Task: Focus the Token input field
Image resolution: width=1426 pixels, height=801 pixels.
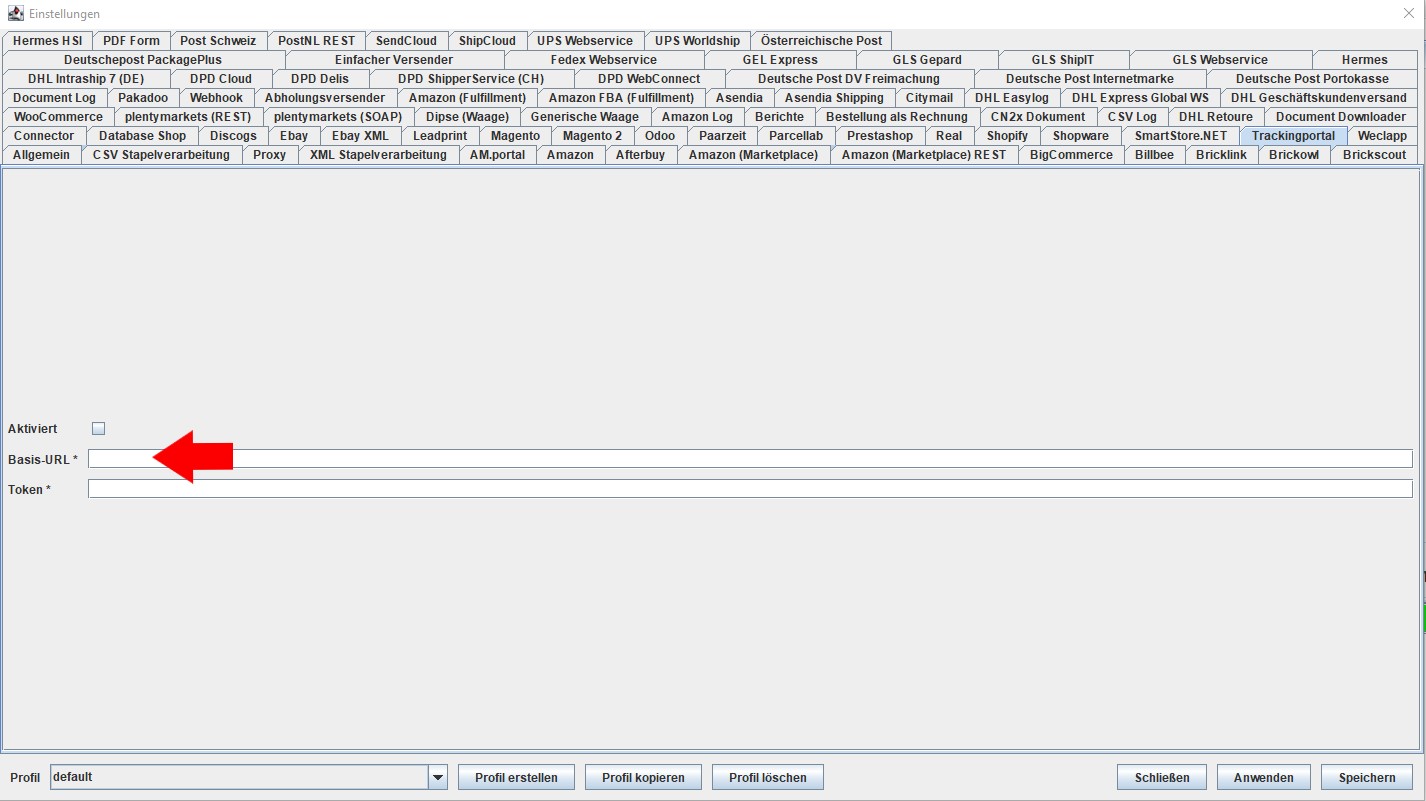Action: pos(750,488)
